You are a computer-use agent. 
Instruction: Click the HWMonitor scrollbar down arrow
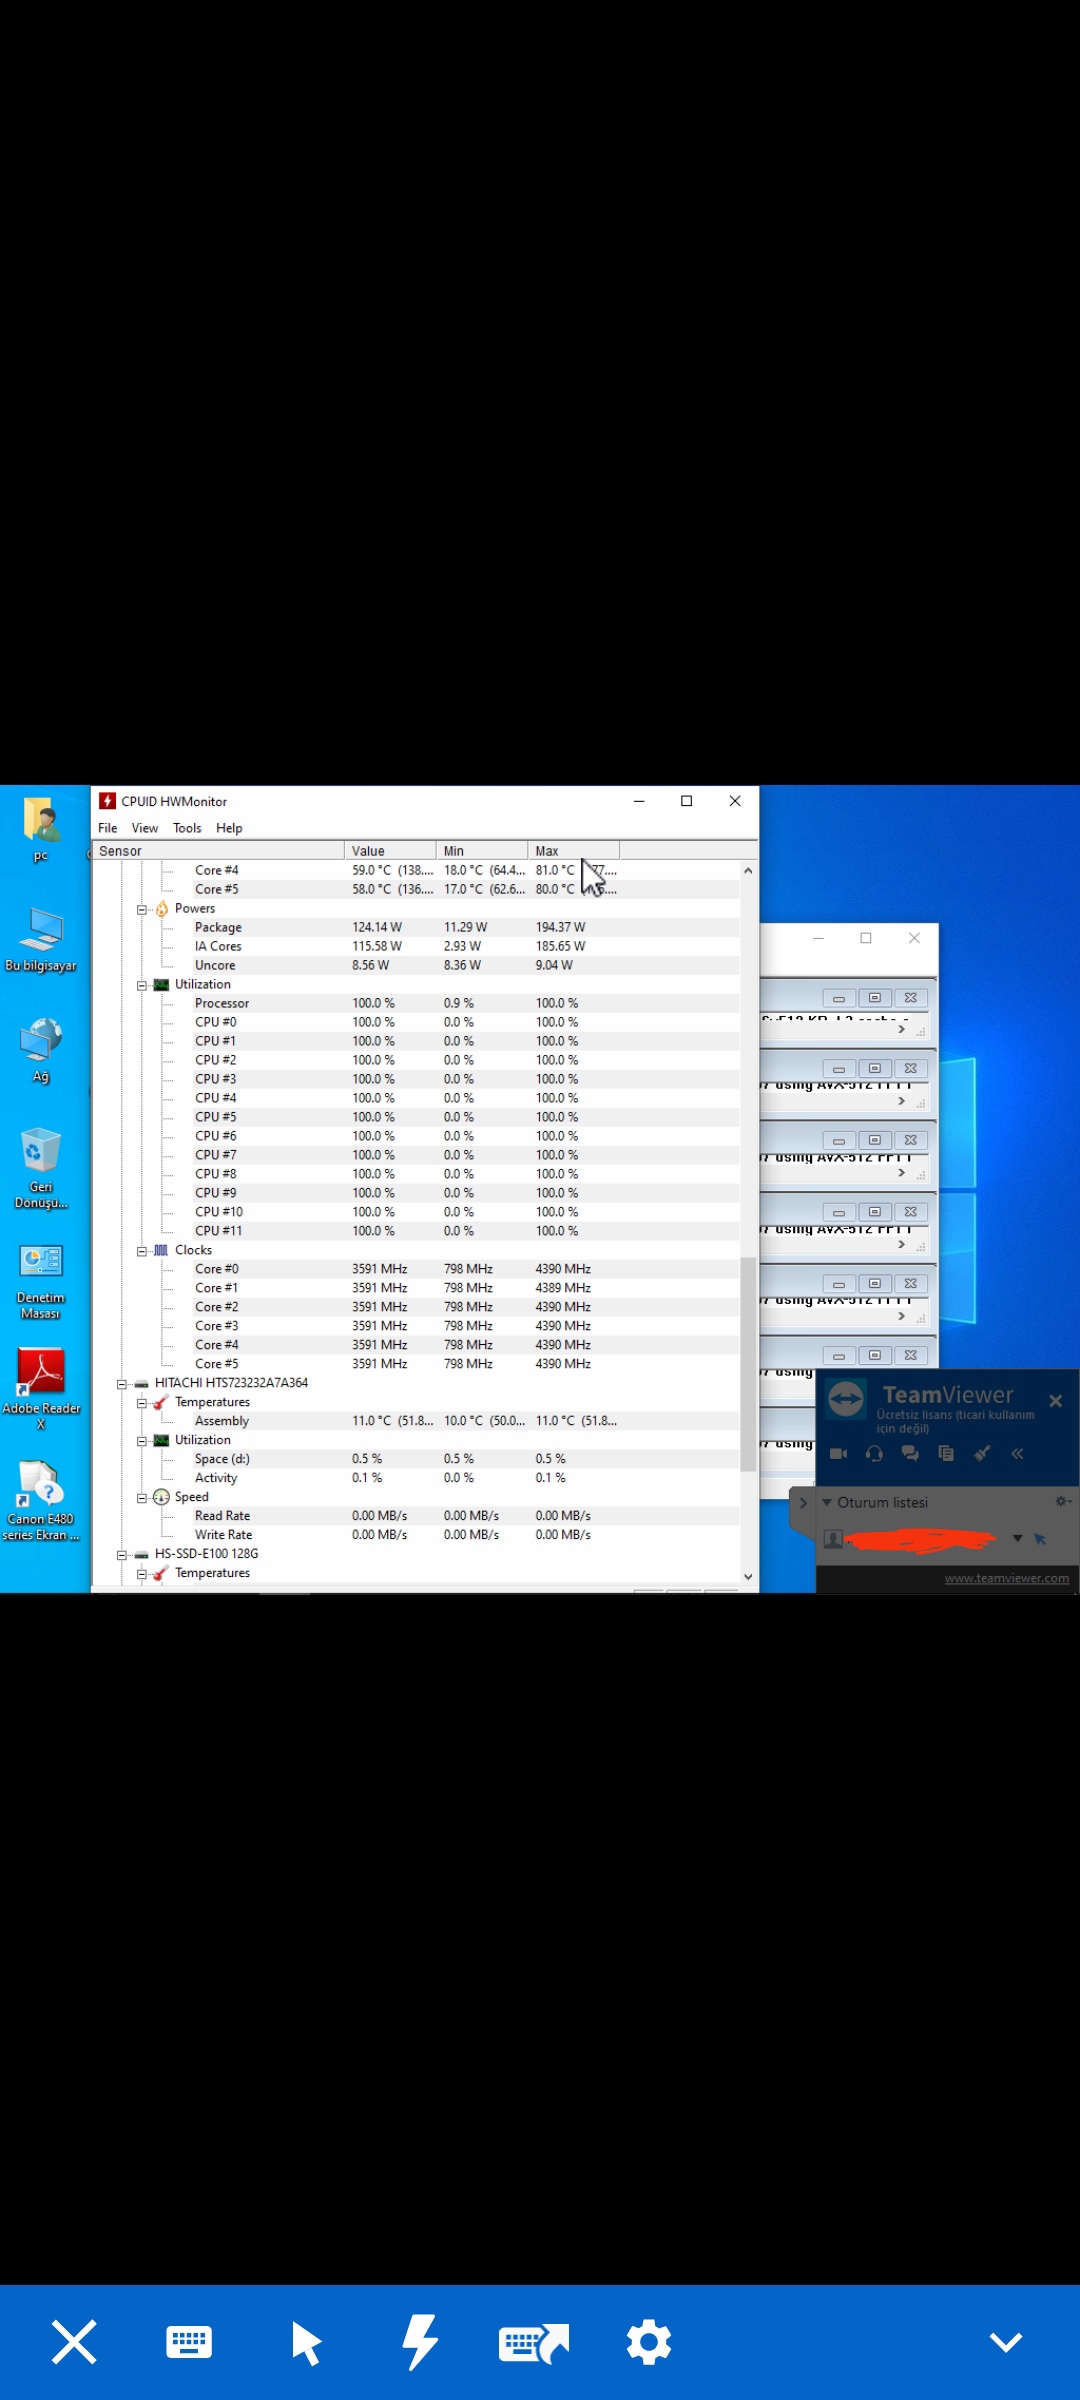coord(748,1577)
